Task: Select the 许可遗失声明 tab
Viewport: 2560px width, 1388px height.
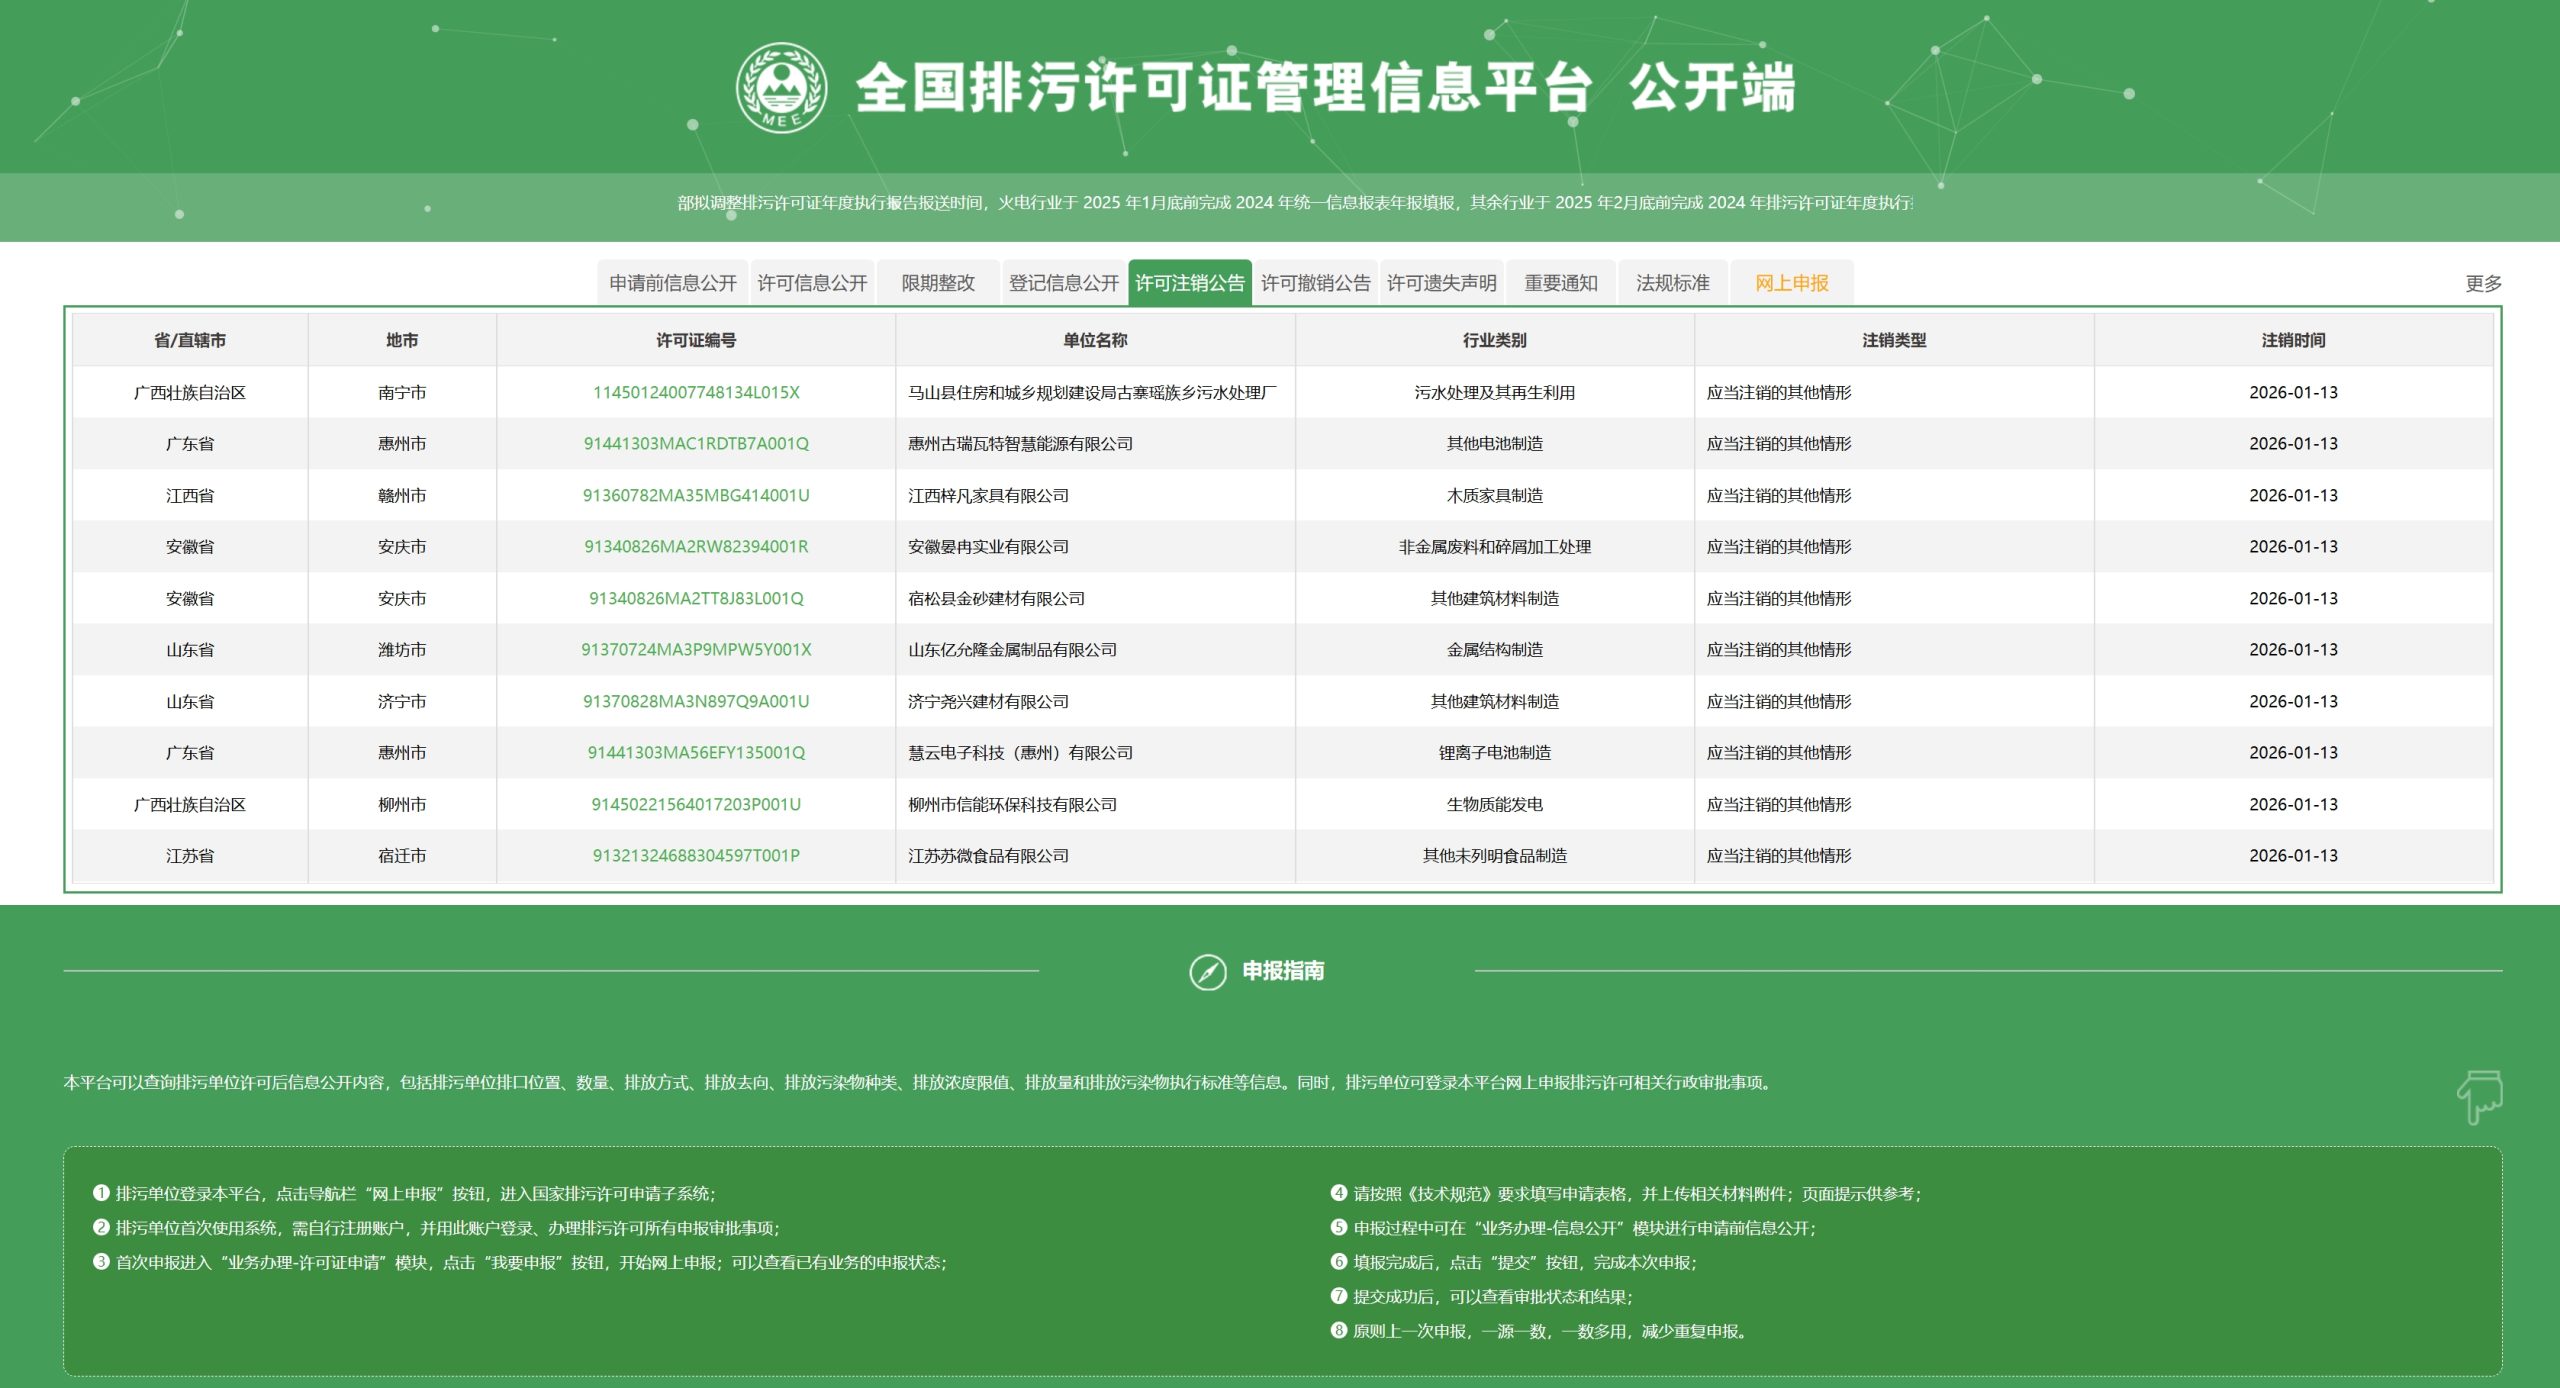Action: point(1441,283)
